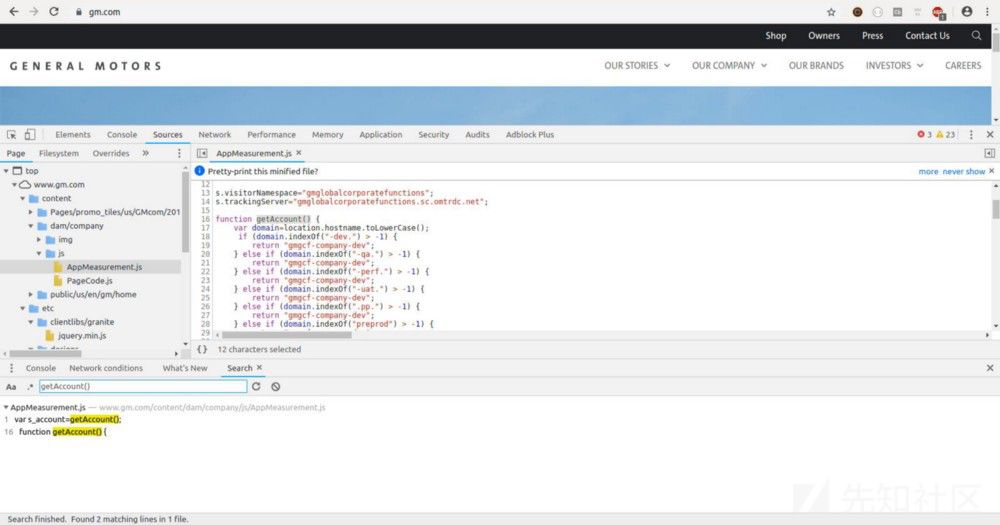
Task: Expand the img folder
Action: pyautogui.click(x=39, y=240)
